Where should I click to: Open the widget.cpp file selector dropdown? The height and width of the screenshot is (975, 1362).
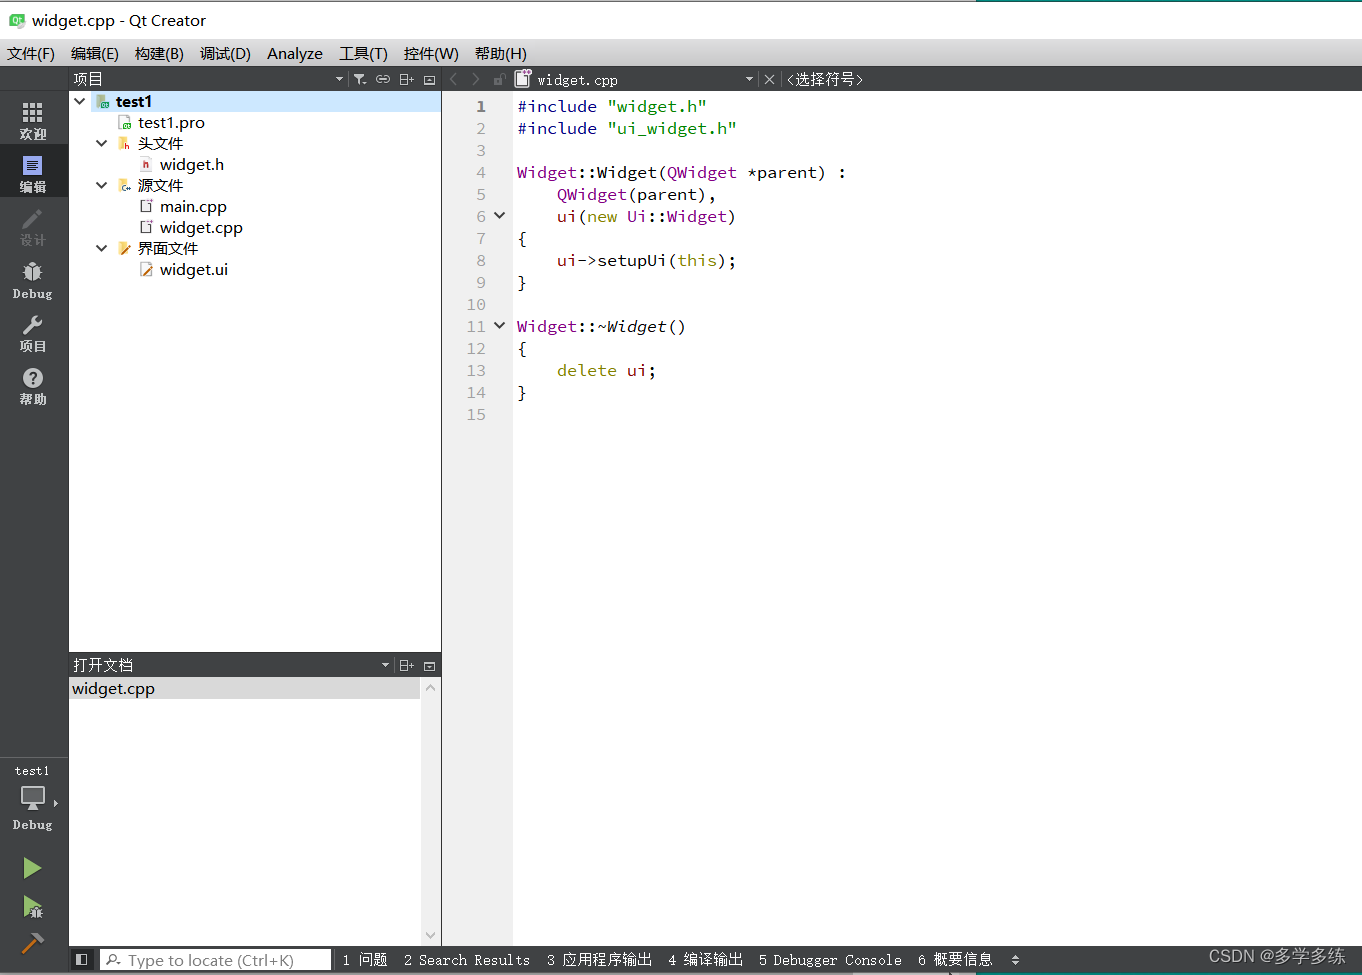coord(749,79)
